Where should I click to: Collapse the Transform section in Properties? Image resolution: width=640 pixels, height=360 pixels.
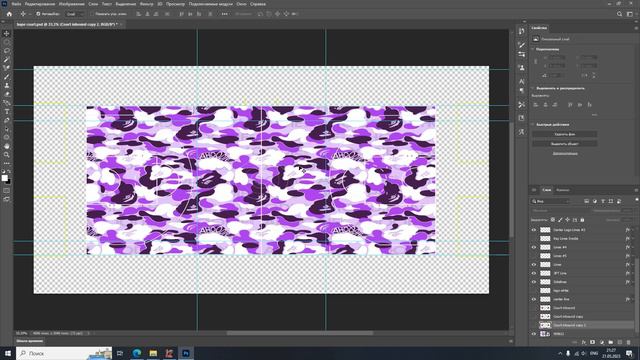pos(533,49)
